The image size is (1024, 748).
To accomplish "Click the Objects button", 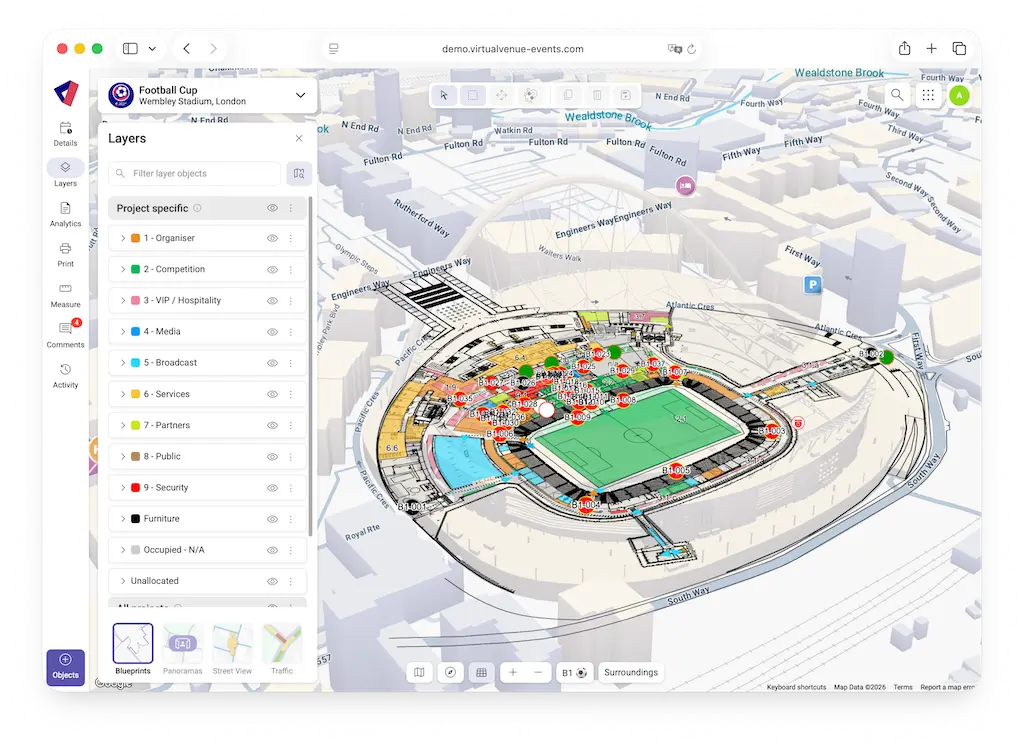I will pyautogui.click(x=65, y=666).
